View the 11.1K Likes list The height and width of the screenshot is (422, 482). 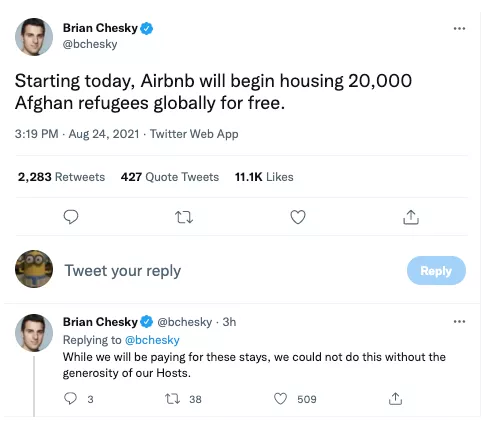point(264,177)
